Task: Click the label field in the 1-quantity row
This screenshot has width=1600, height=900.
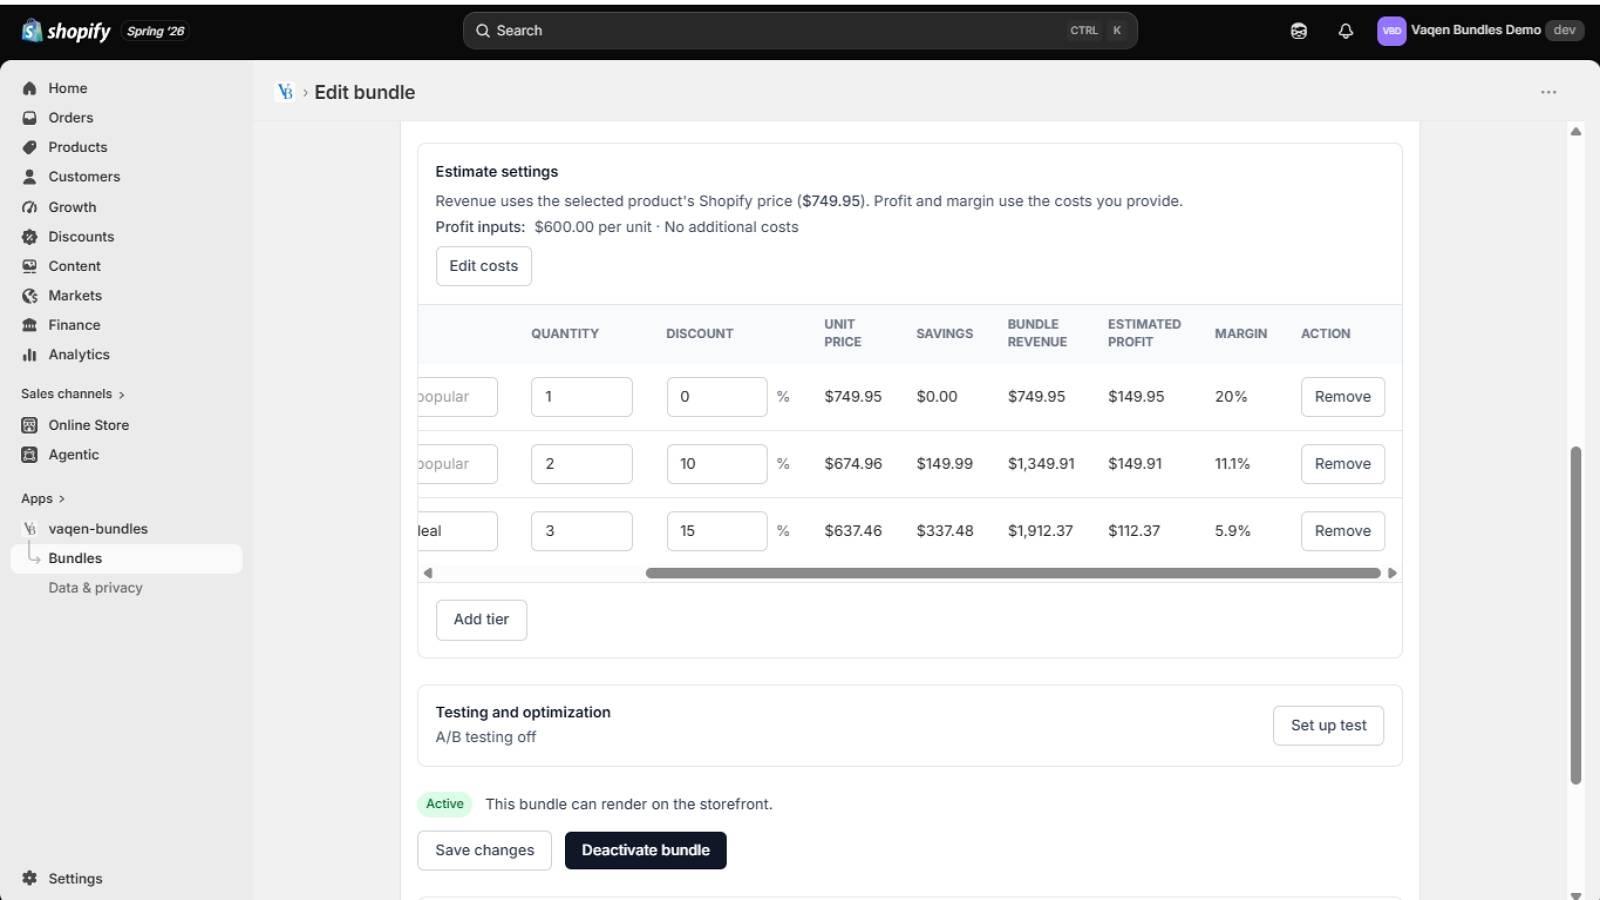Action: pyautogui.click(x=458, y=397)
